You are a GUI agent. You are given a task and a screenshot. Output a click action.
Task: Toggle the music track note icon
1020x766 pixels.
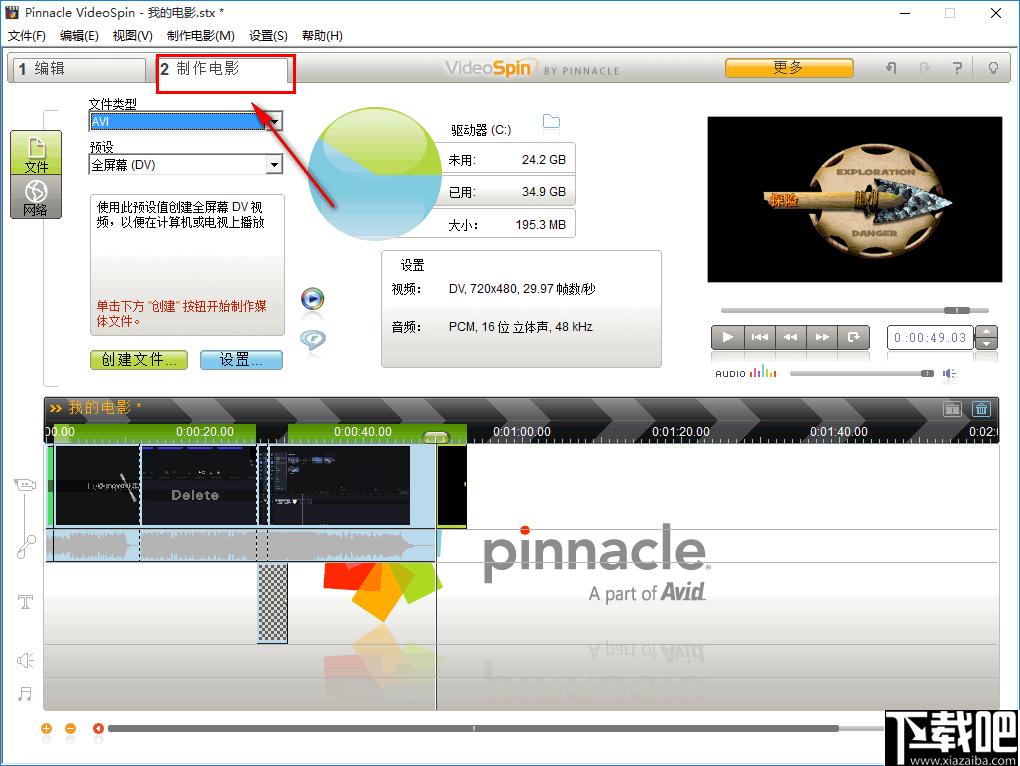(25, 694)
